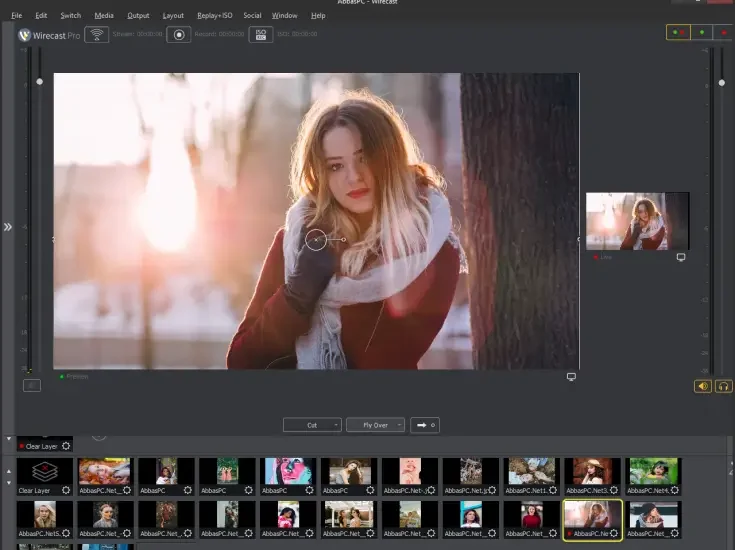The width and height of the screenshot is (735, 550).
Task: Open the gear for the AbbasPC.Net3 shot
Action: point(614,490)
